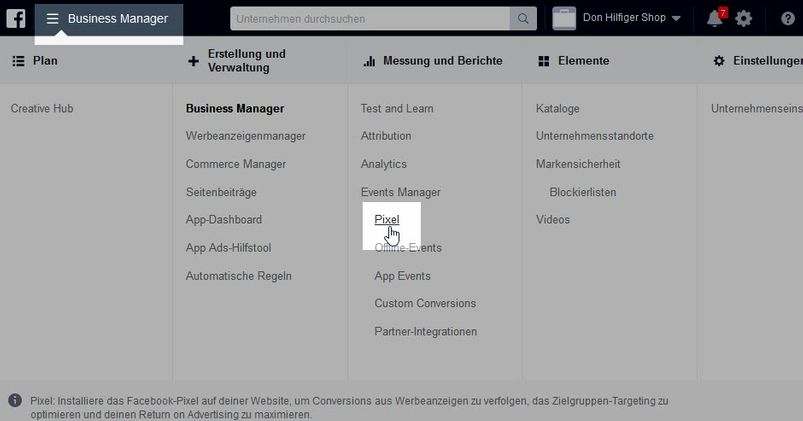The width and height of the screenshot is (803, 421).
Task: Select the Plan column header
Action: click(x=45, y=61)
